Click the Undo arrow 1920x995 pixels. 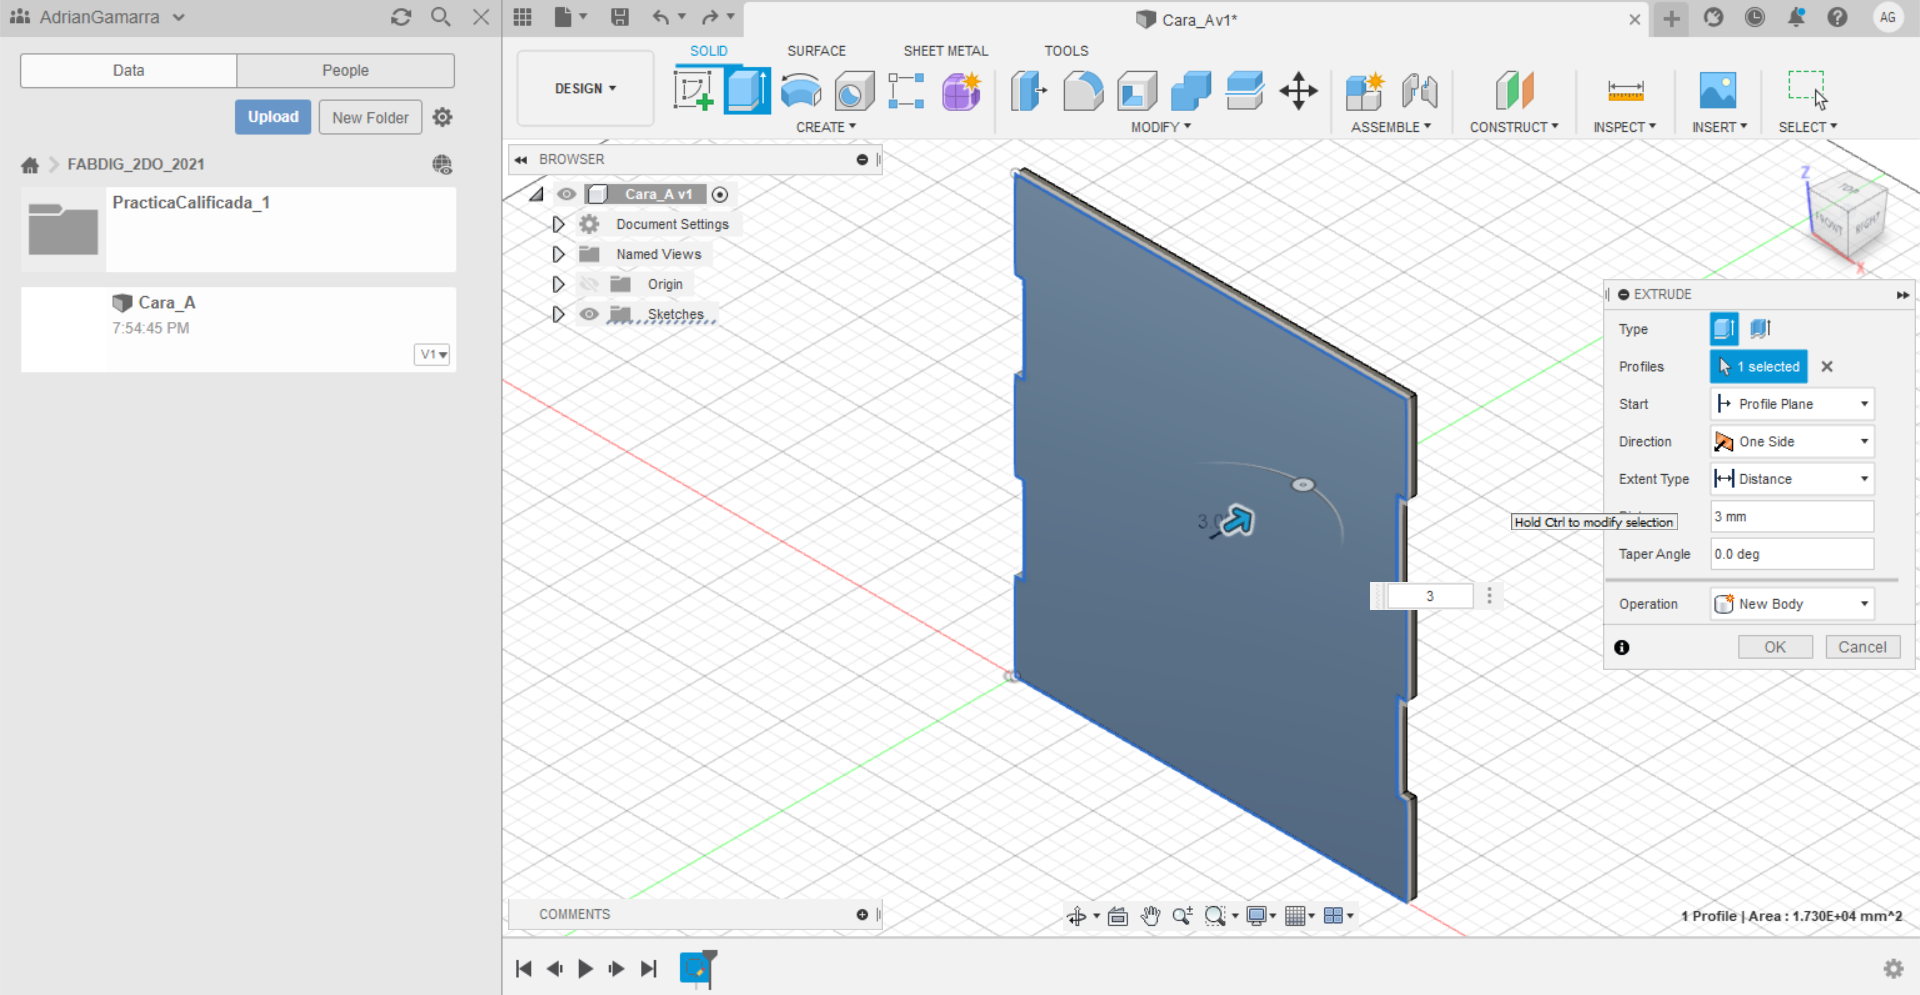(660, 17)
